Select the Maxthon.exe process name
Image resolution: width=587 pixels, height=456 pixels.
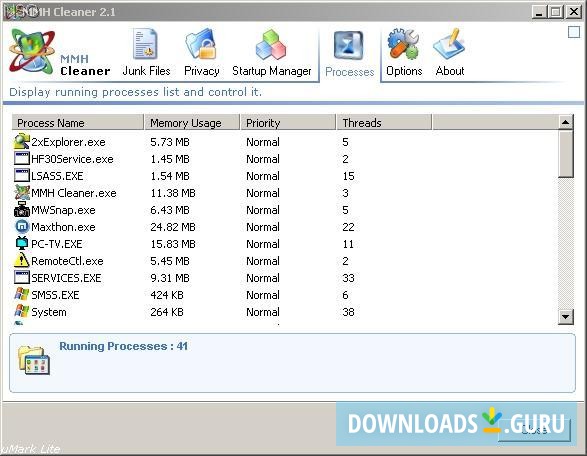click(63, 227)
